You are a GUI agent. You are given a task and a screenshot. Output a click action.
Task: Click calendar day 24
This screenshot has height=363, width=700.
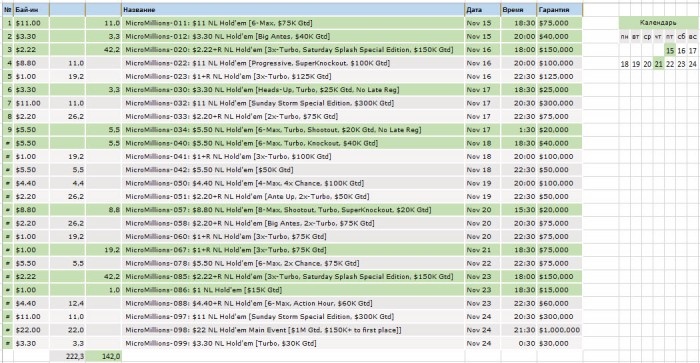[692, 64]
